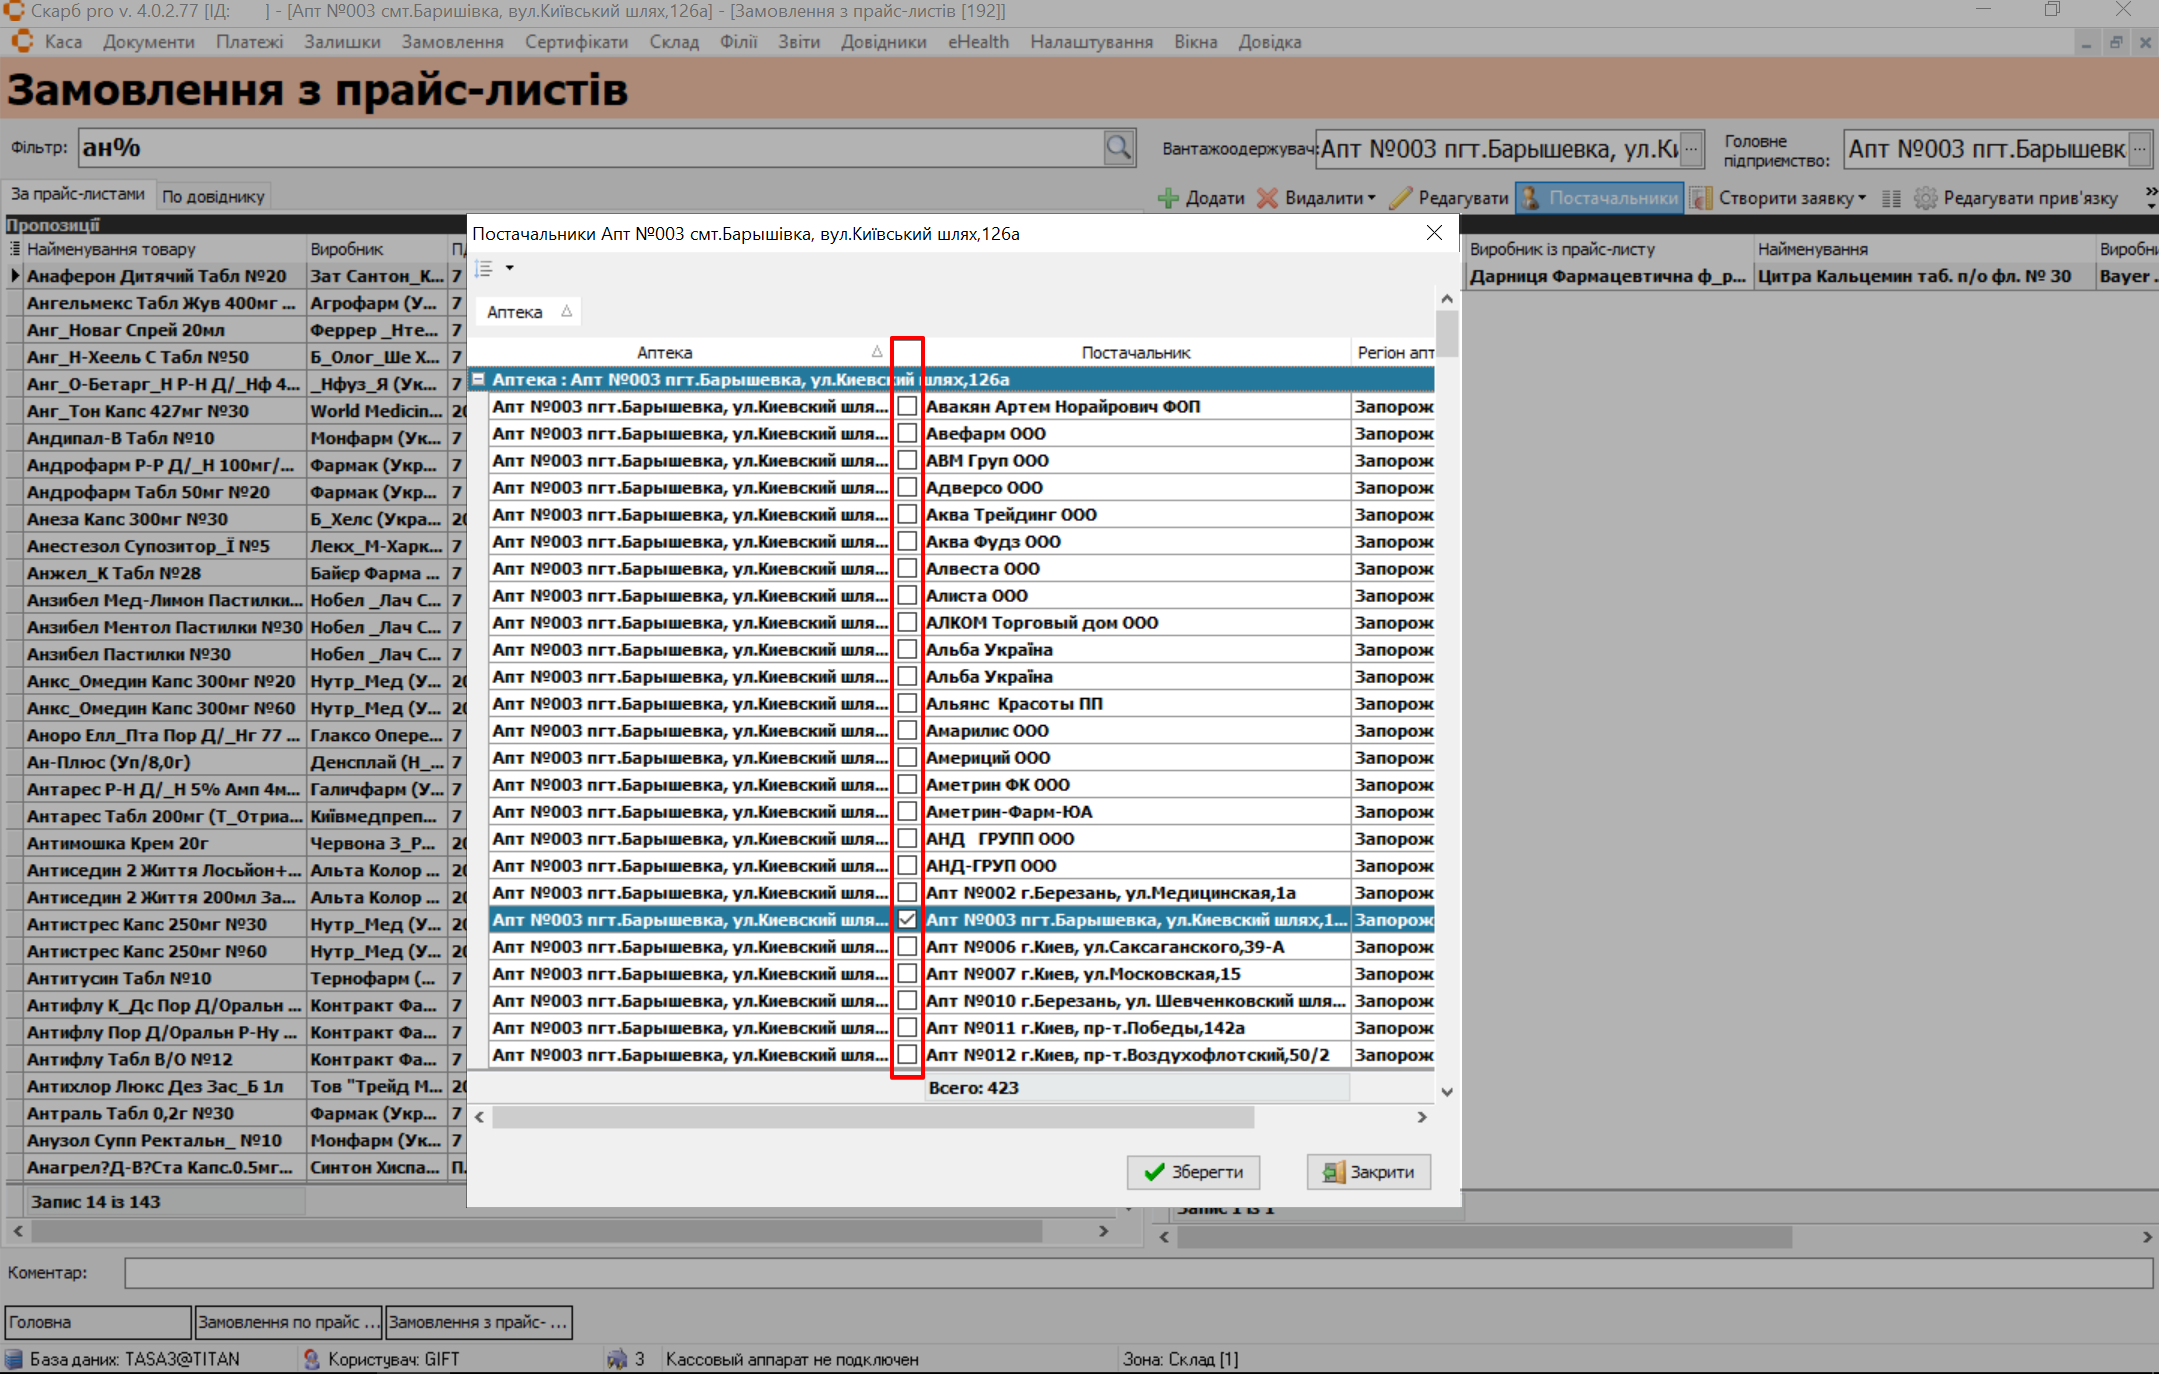Open the Довідники menu

click(x=883, y=42)
